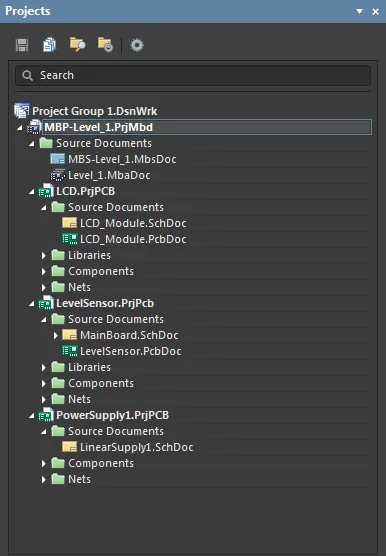
Task: Click the MainBoard.SchDoc schematic icon
Action: (69, 335)
